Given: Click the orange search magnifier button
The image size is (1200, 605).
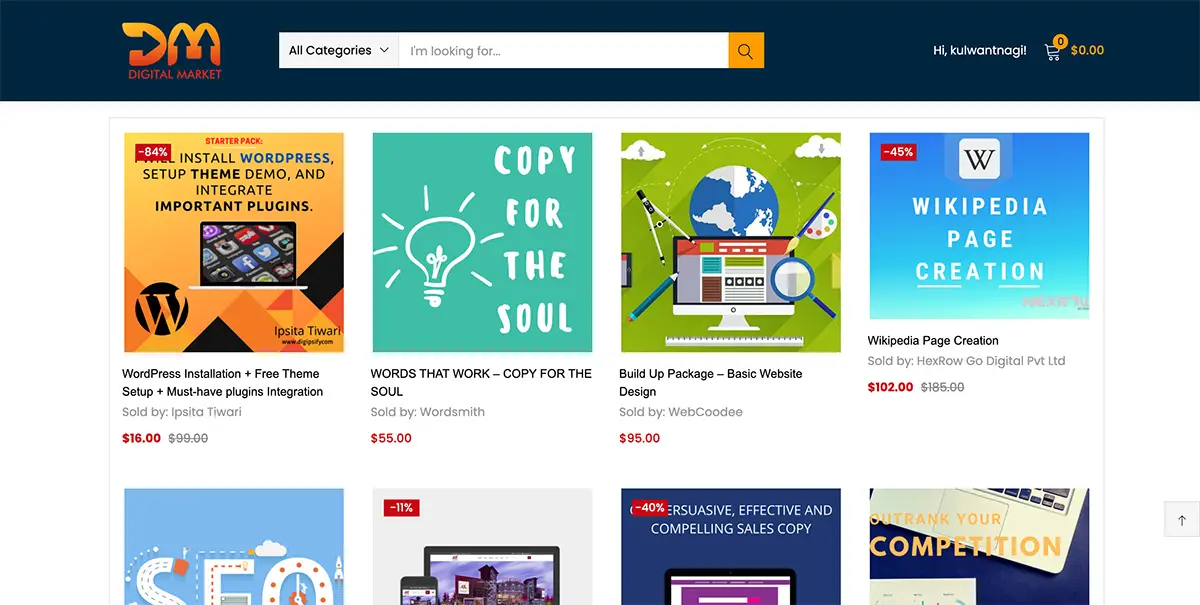Looking at the screenshot, I should coord(746,51).
